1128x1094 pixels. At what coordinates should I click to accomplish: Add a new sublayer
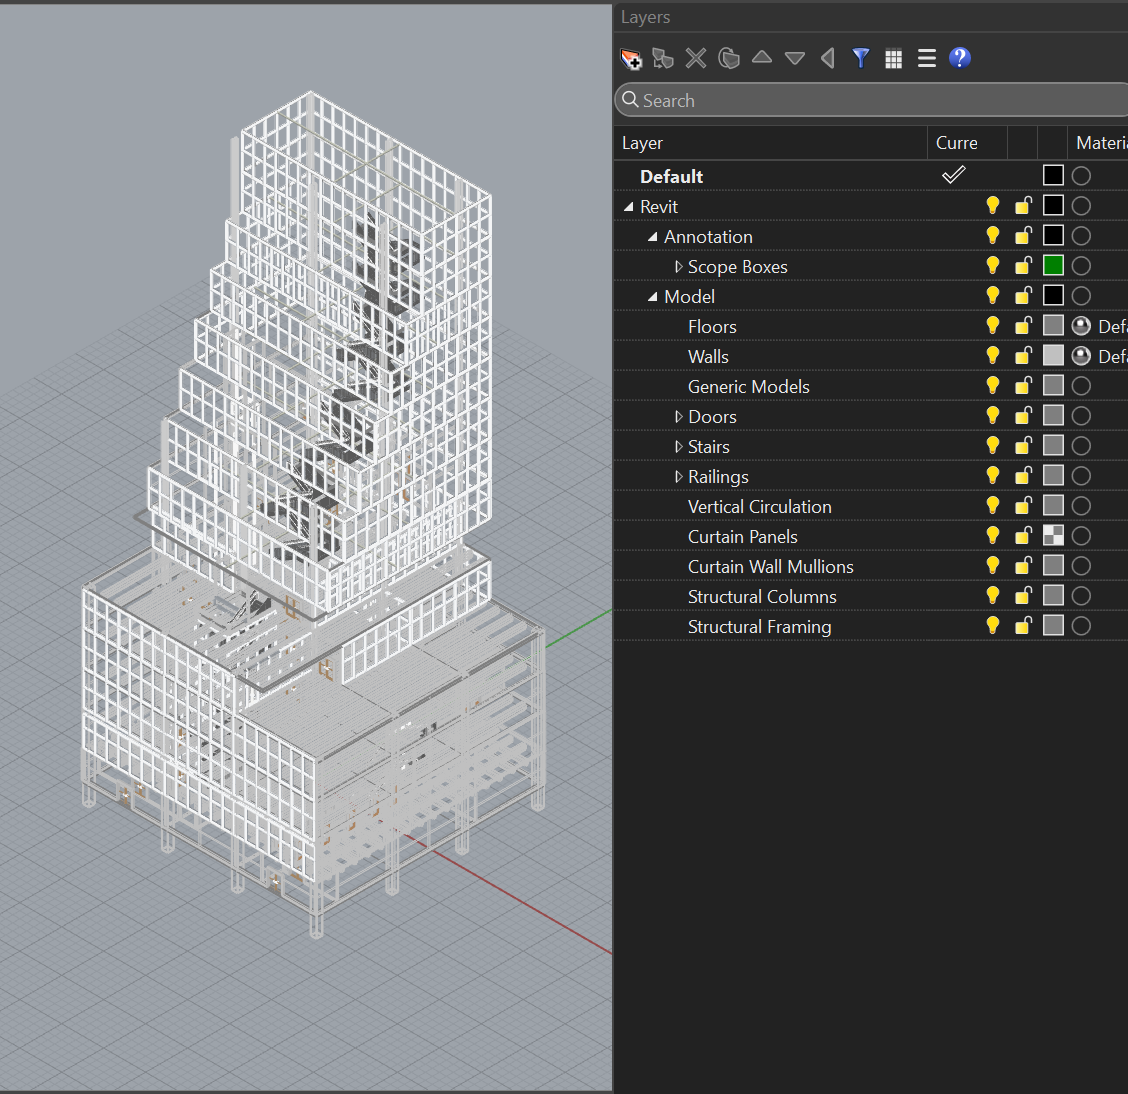point(663,58)
